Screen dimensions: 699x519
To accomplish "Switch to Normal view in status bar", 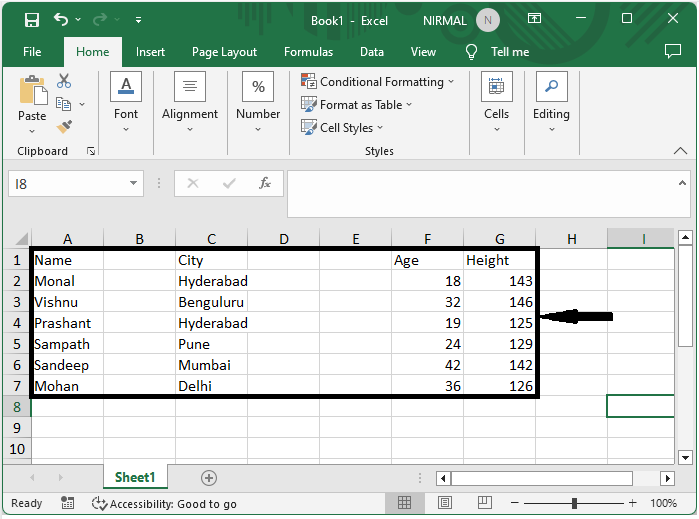I will [405, 503].
